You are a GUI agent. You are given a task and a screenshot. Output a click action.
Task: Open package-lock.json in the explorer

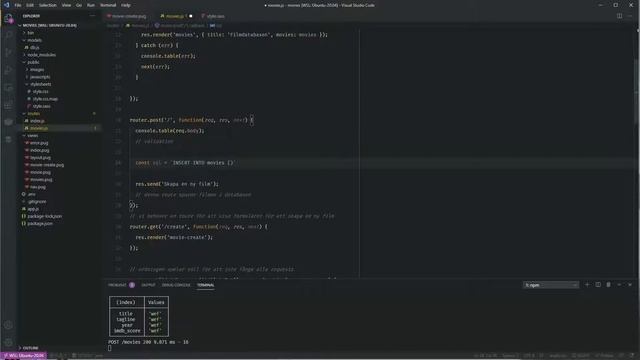pos(44,216)
